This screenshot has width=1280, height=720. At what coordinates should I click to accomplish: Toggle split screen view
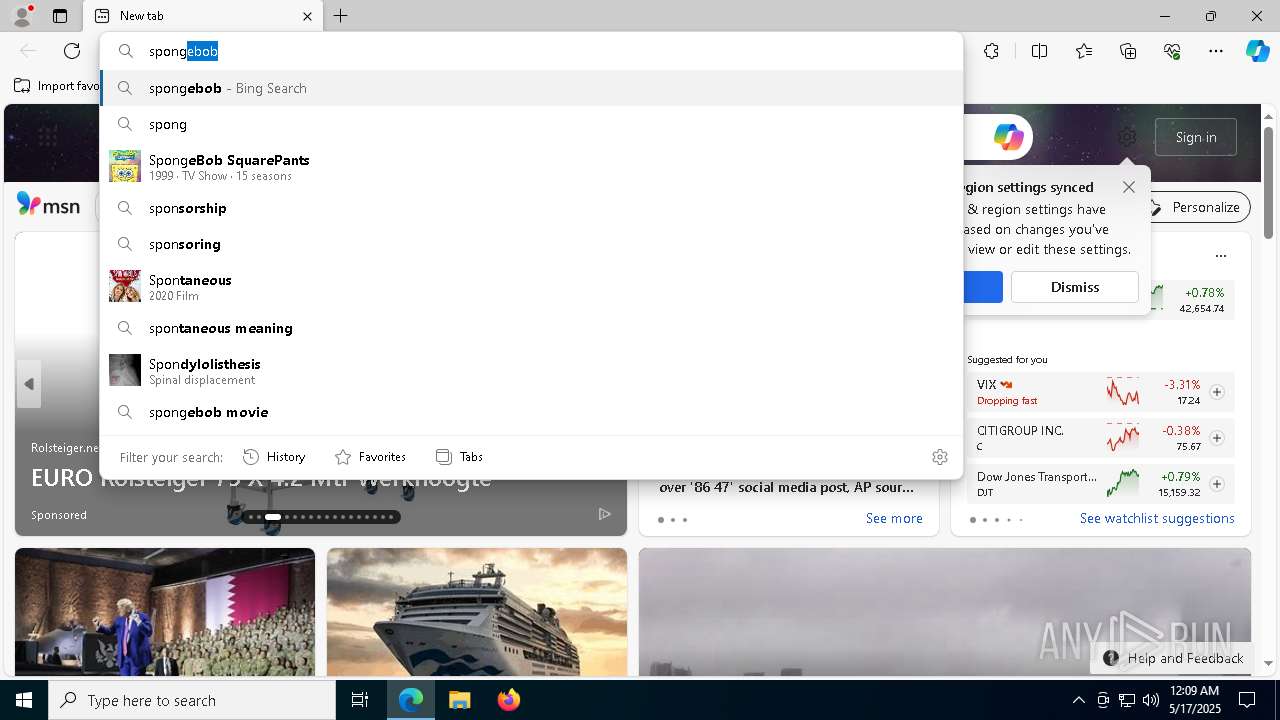click(x=1039, y=51)
